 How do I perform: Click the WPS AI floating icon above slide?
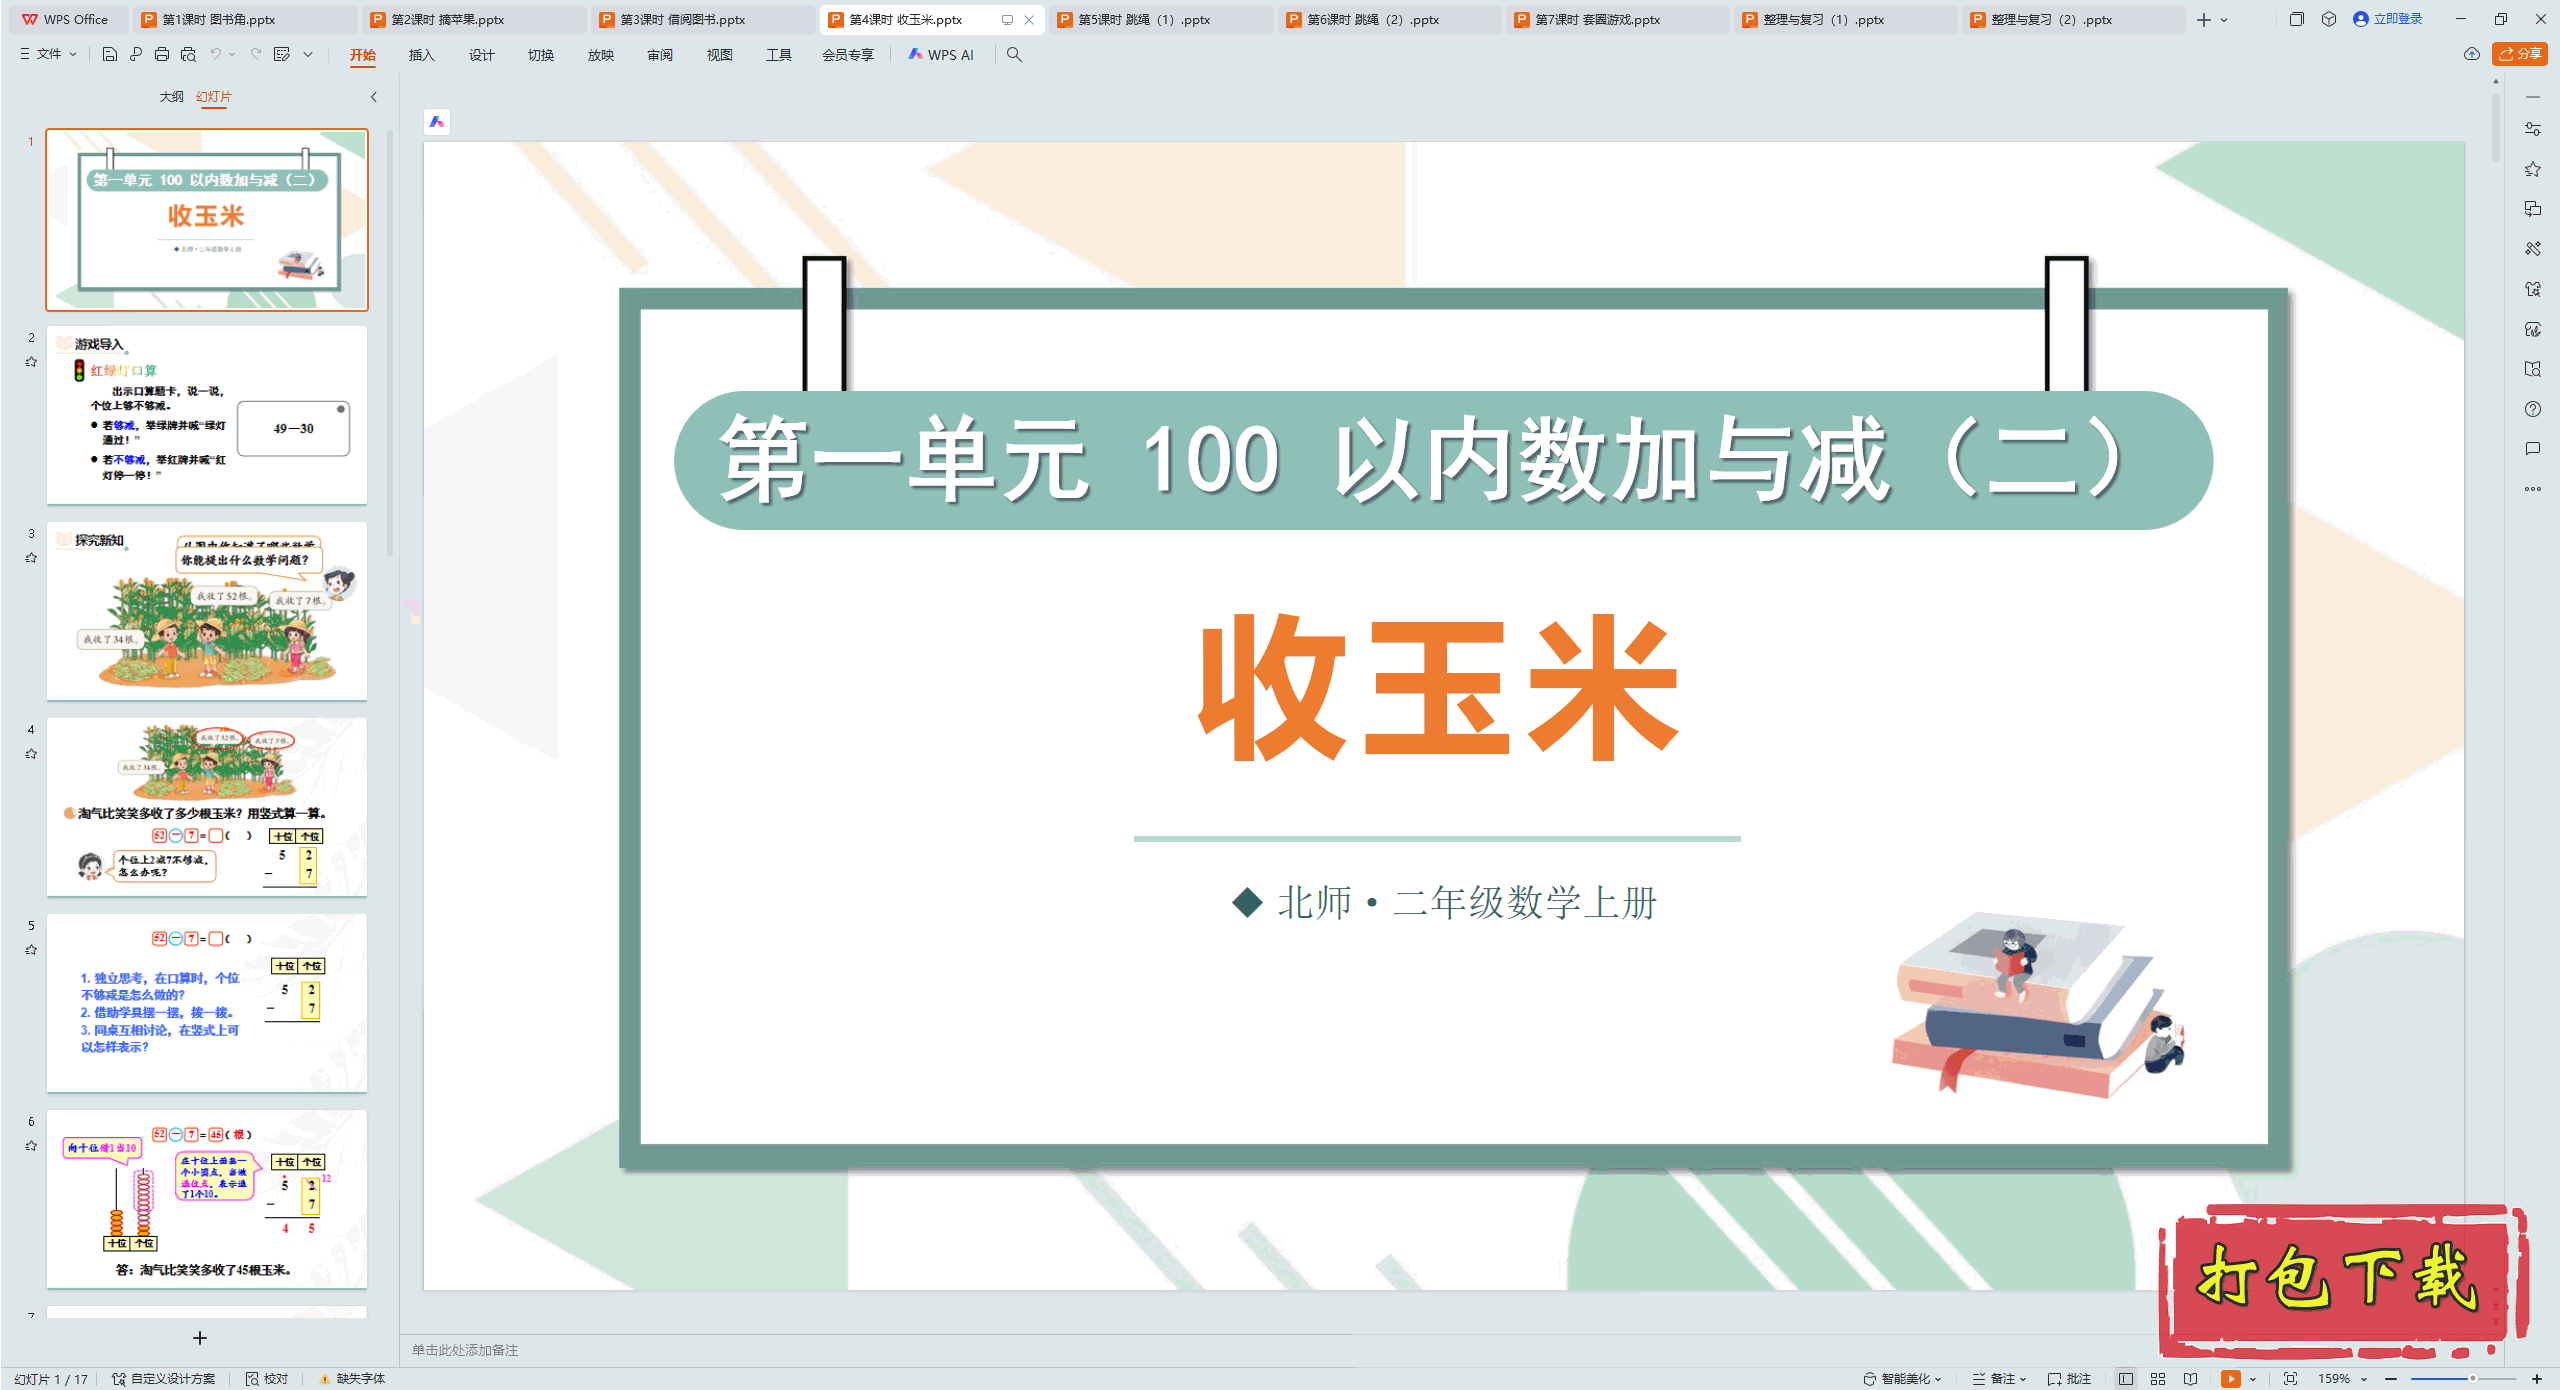437,122
